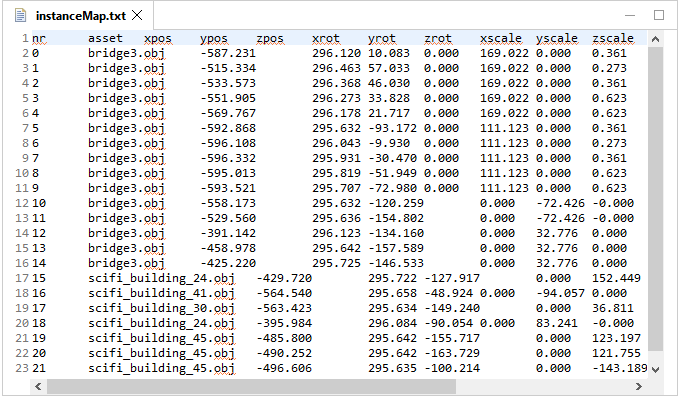Click value -120.259 on line 12
This screenshot has height=396, width=678.
coord(396,203)
